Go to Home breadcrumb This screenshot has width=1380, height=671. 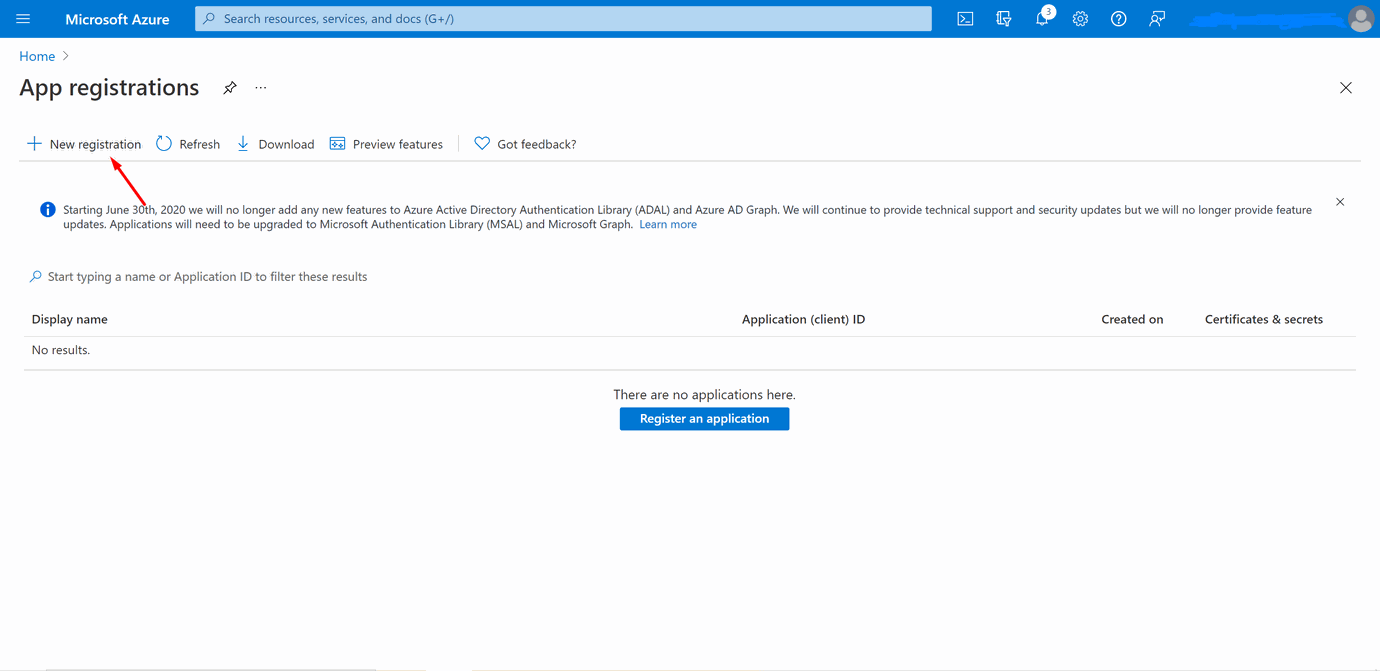(x=37, y=56)
